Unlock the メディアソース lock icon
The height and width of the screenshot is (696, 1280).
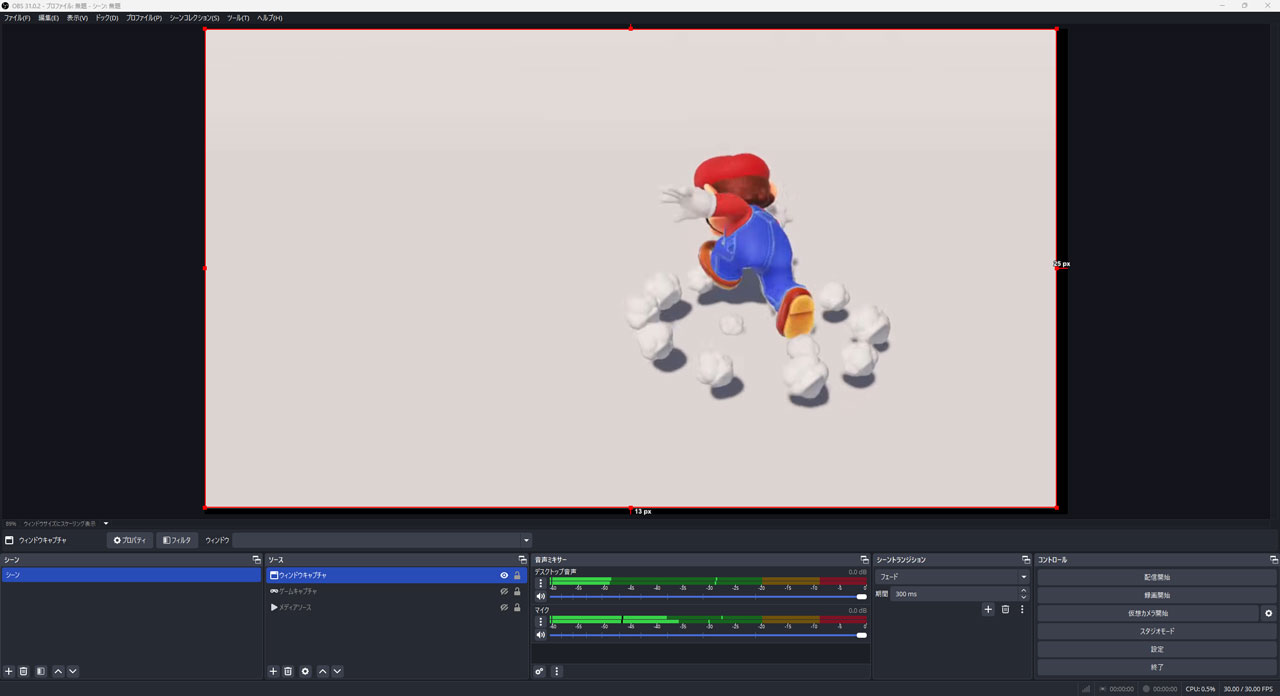(517, 607)
